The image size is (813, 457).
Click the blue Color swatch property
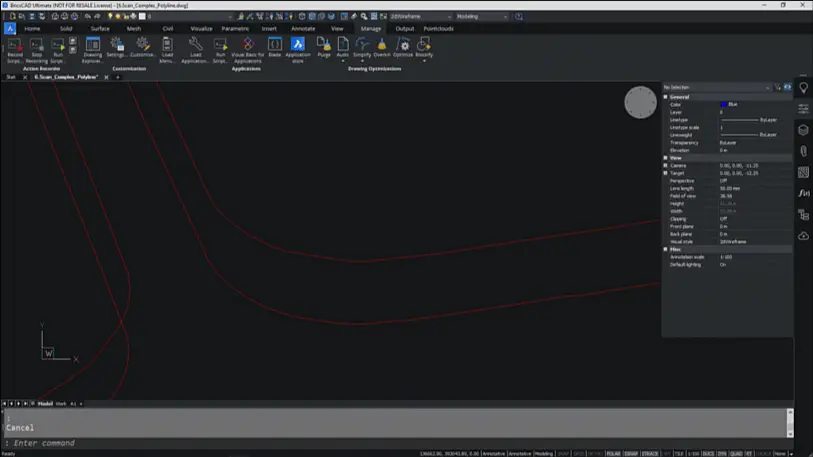pyautogui.click(x=724, y=104)
